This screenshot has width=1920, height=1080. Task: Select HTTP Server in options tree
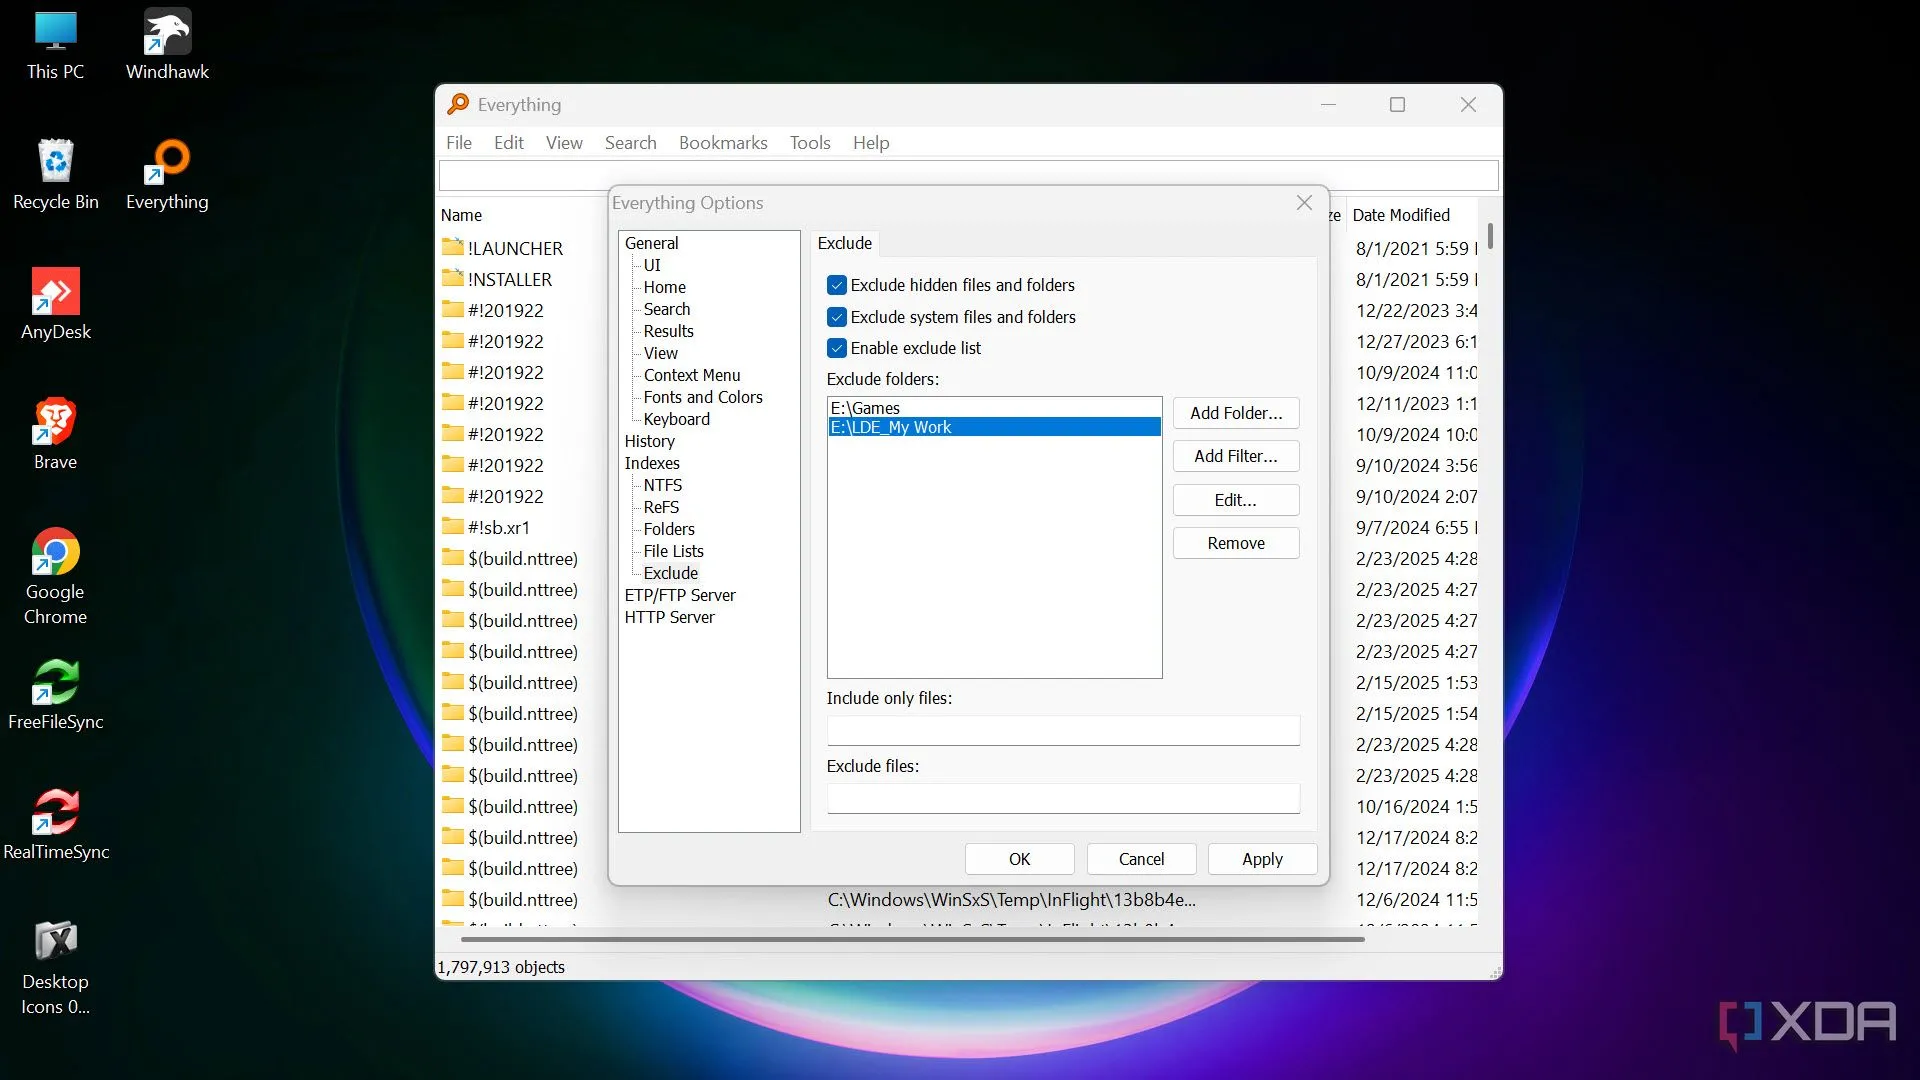coord(669,617)
